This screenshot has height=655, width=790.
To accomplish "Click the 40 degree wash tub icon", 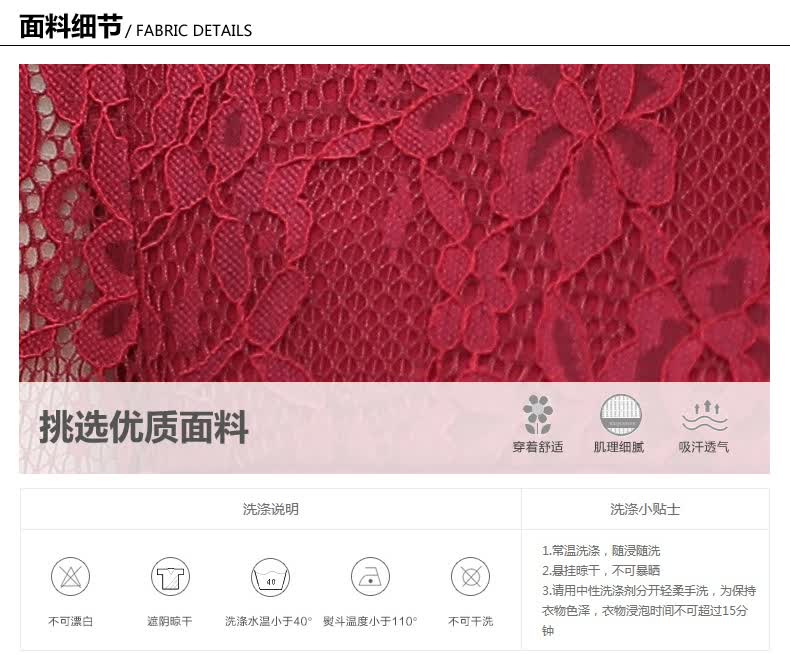I will 271,576.
